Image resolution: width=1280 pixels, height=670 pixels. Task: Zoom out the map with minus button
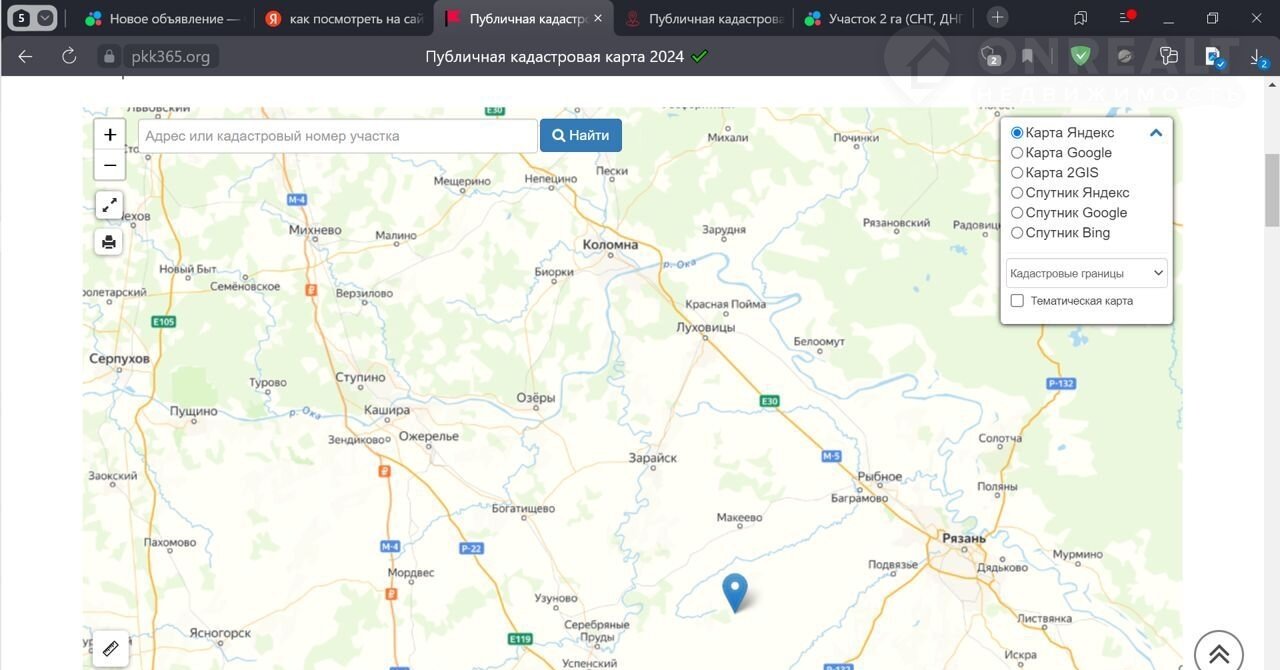pyautogui.click(x=110, y=165)
